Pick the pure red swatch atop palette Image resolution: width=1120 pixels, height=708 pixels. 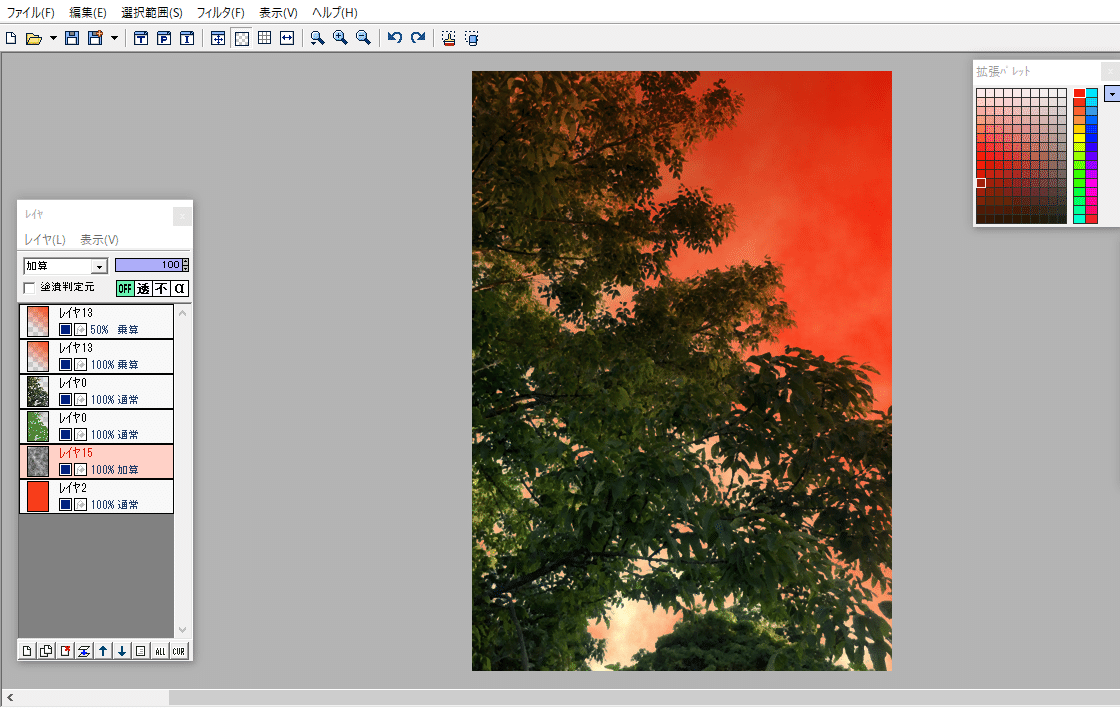(x=1079, y=93)
